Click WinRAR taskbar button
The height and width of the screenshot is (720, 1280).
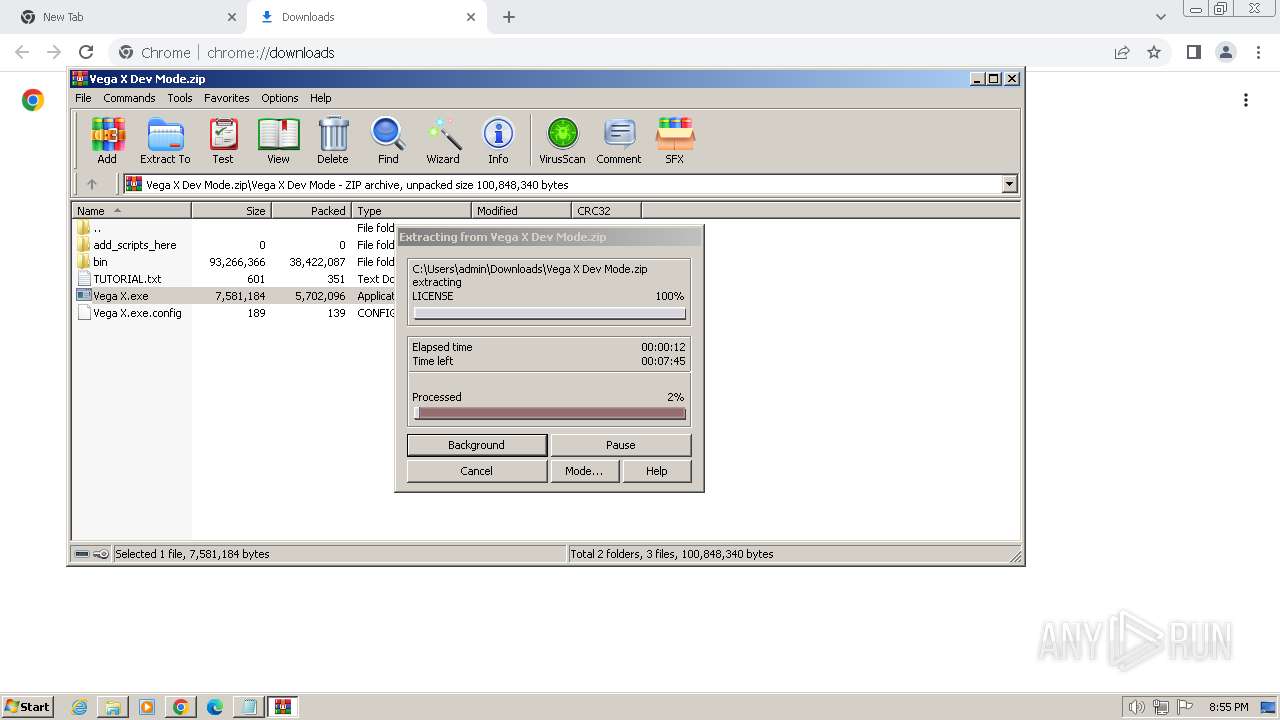283,707
